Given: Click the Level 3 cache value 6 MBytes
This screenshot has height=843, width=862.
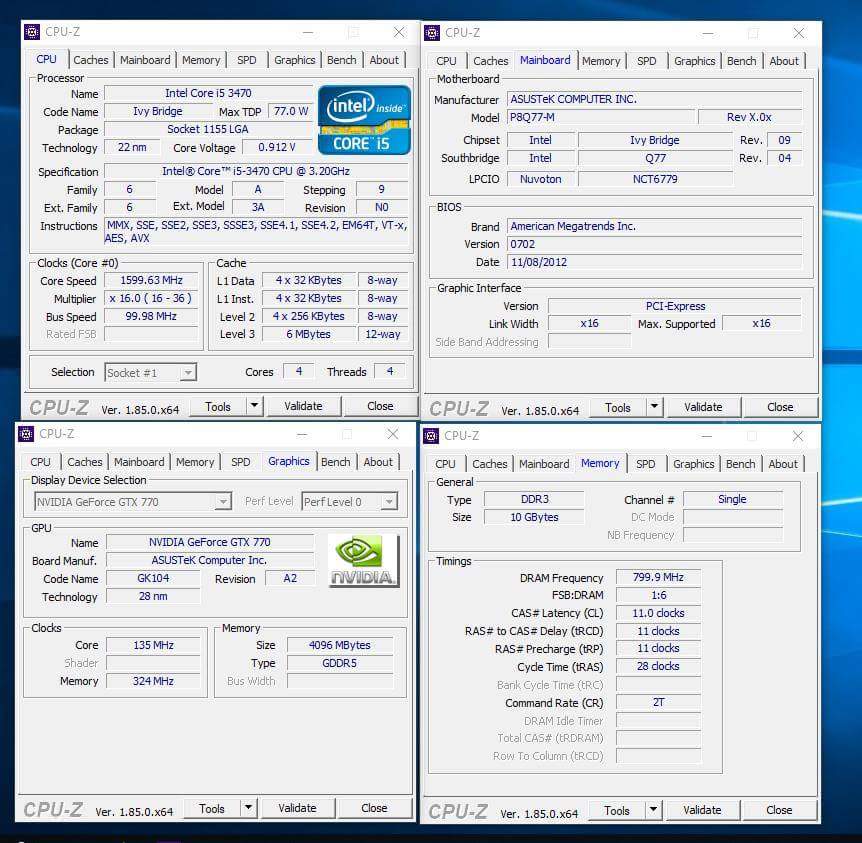Looking at the screenshot, I should (x=308, y=334).
